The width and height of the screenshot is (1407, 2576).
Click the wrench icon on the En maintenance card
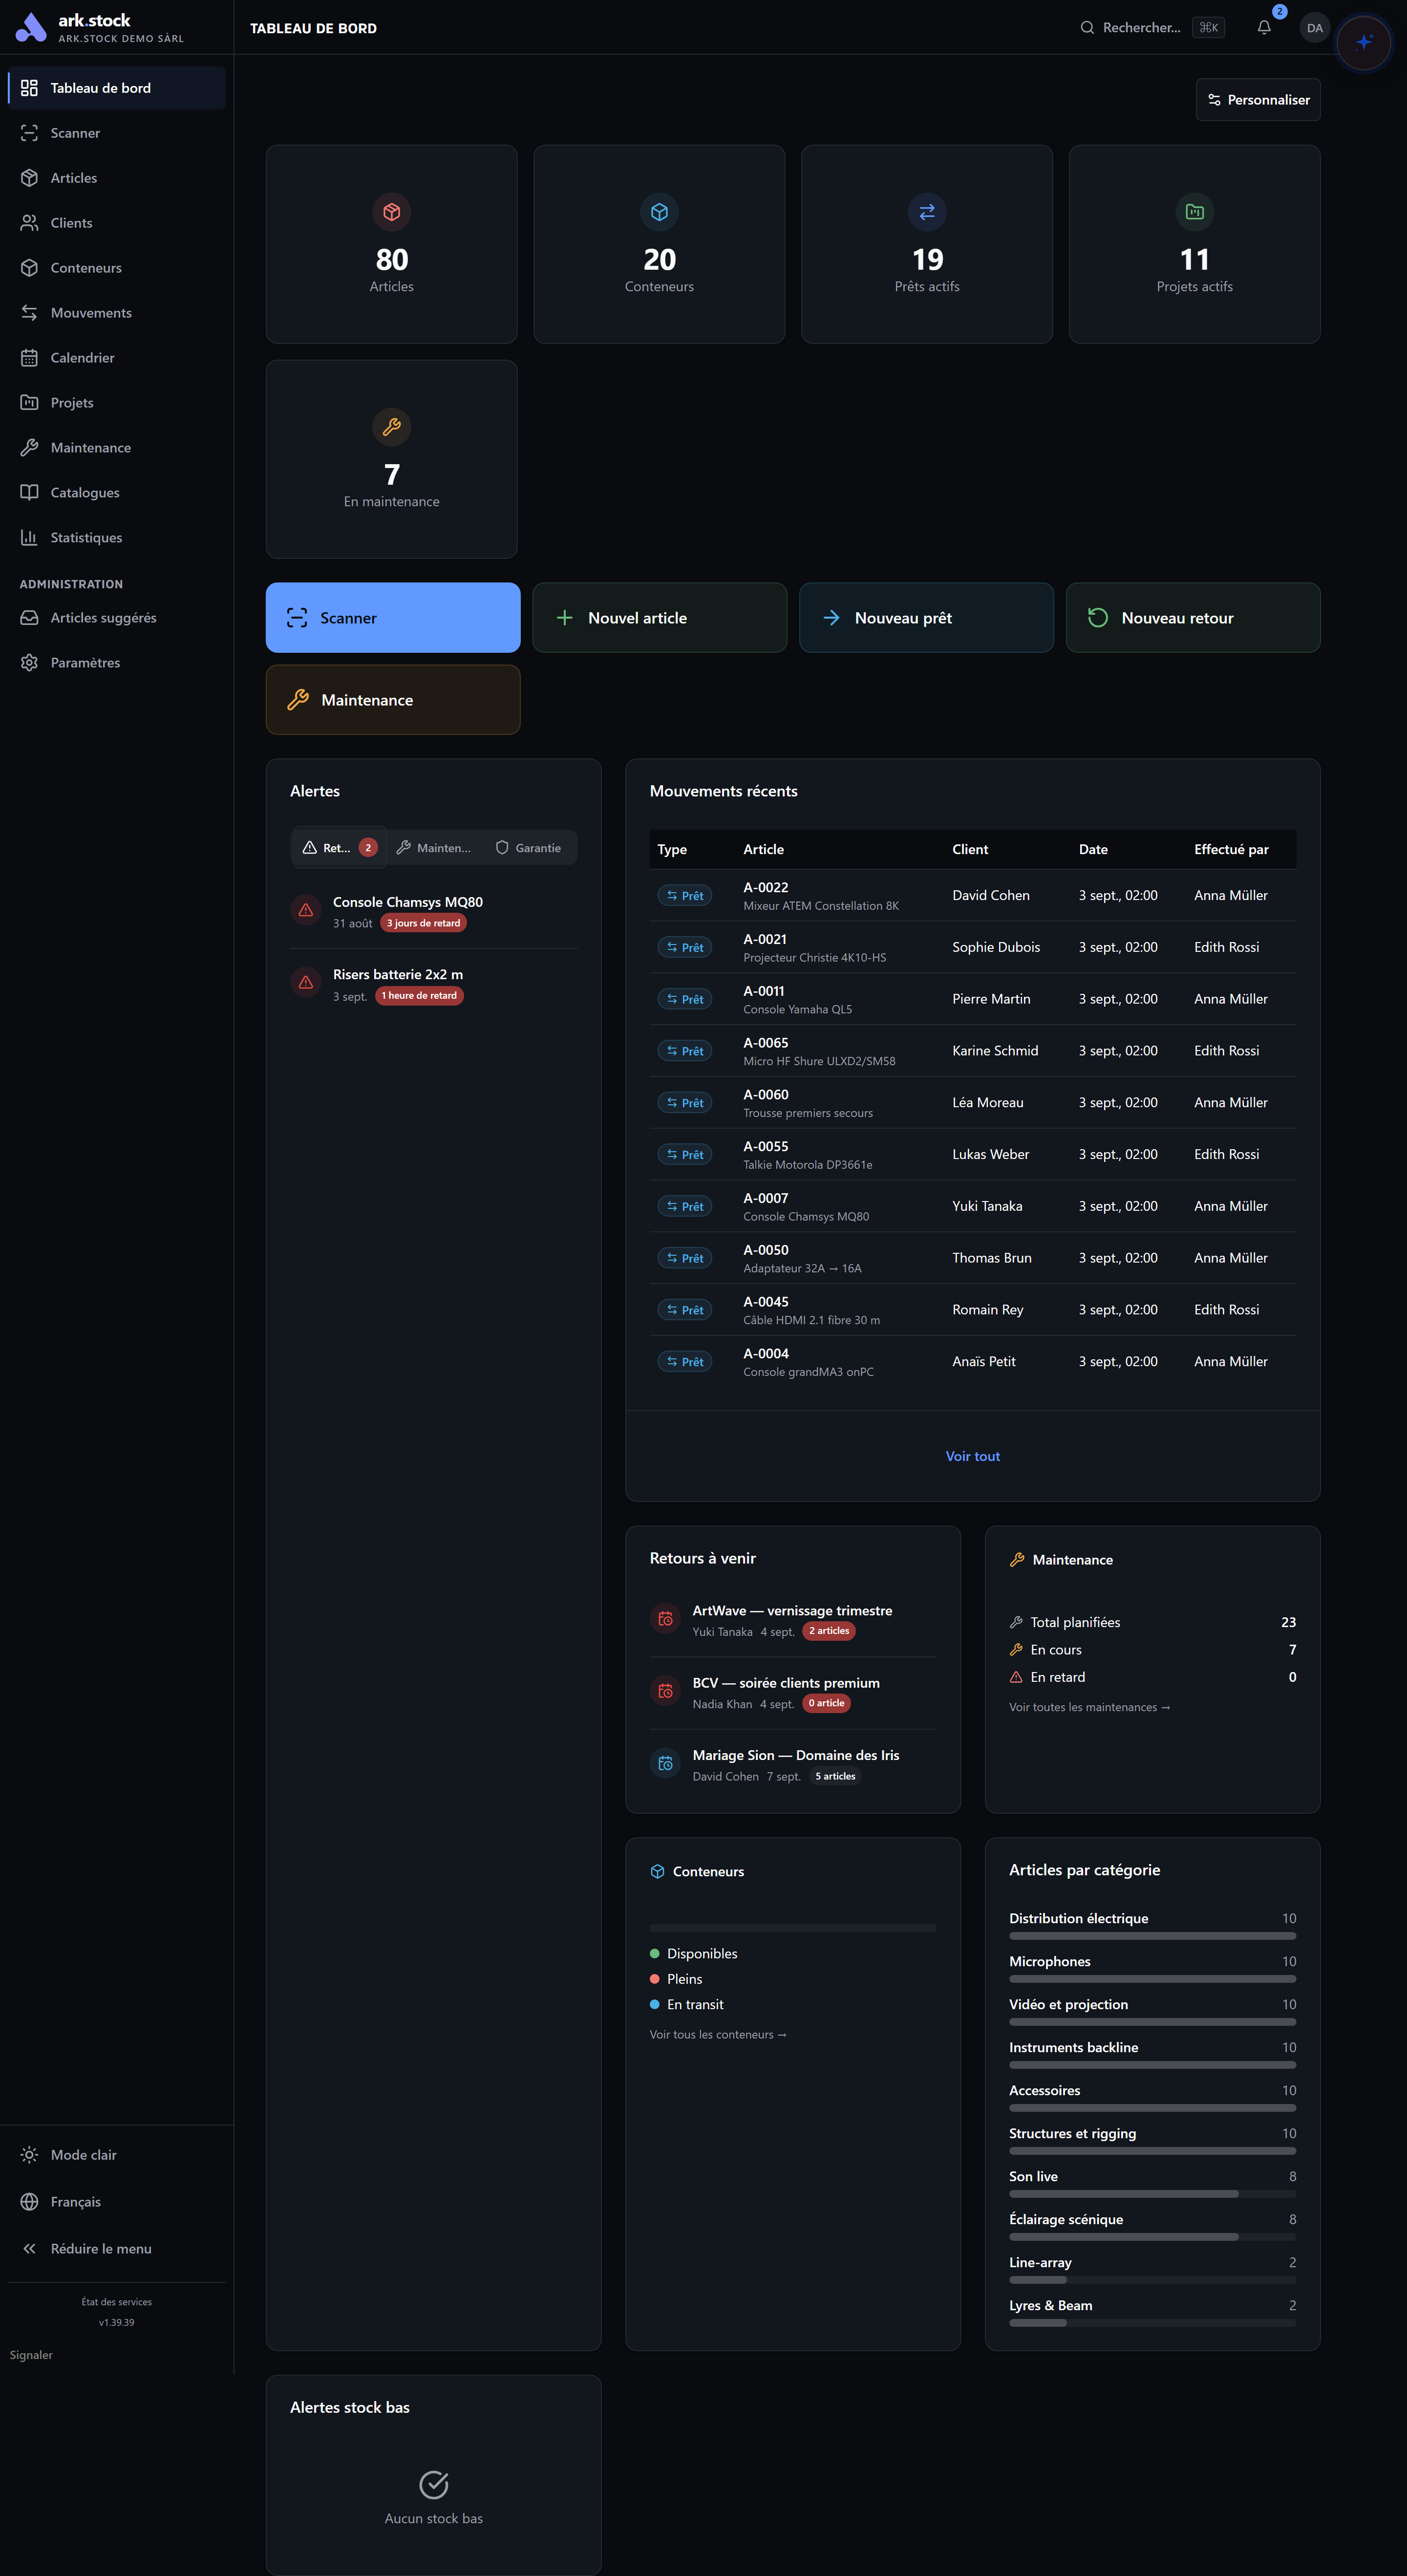[x=392, y=427]
